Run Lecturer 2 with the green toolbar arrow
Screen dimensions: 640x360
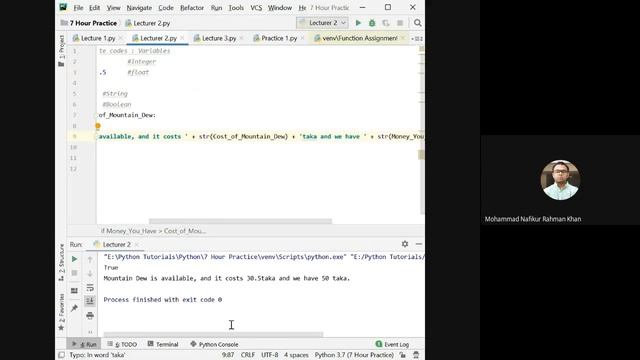tap(358, 23)
